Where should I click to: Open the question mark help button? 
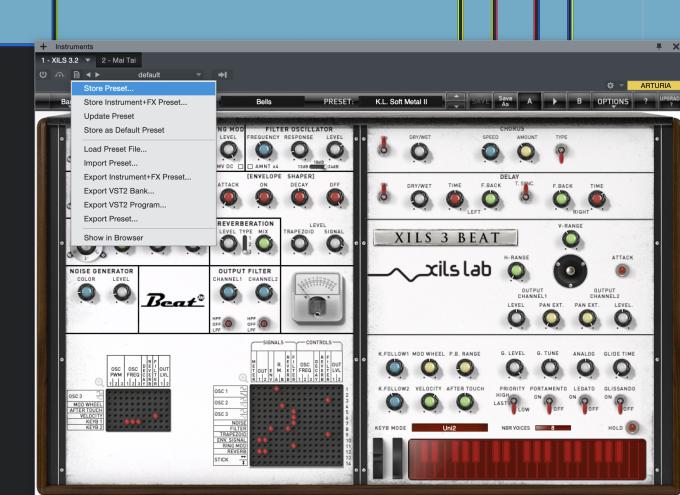tap(645, 102)
